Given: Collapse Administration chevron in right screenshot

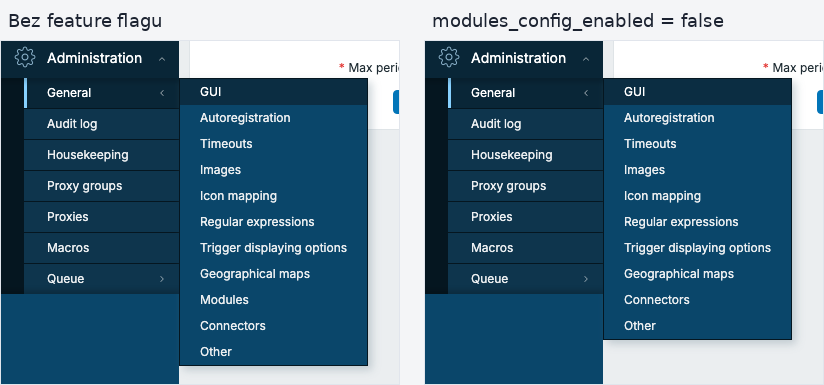Looking at the screenshot, I should (586, 59).
